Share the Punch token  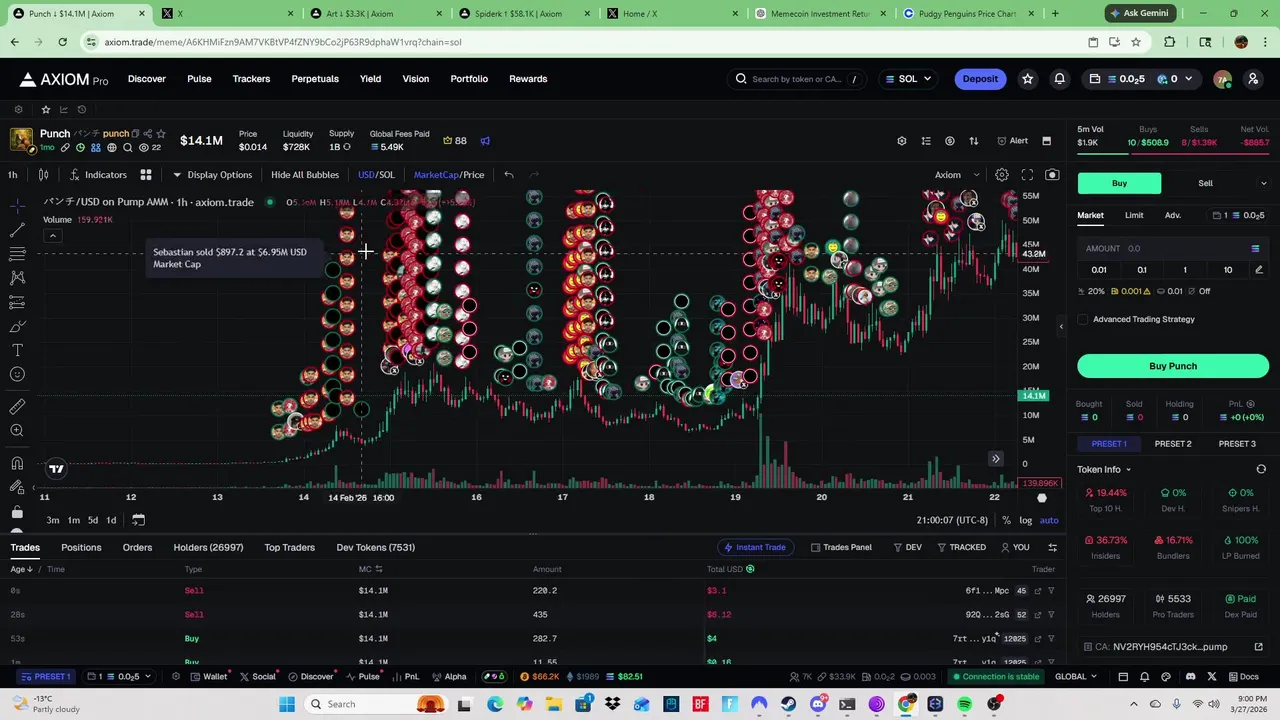click(x=147, y=134)
